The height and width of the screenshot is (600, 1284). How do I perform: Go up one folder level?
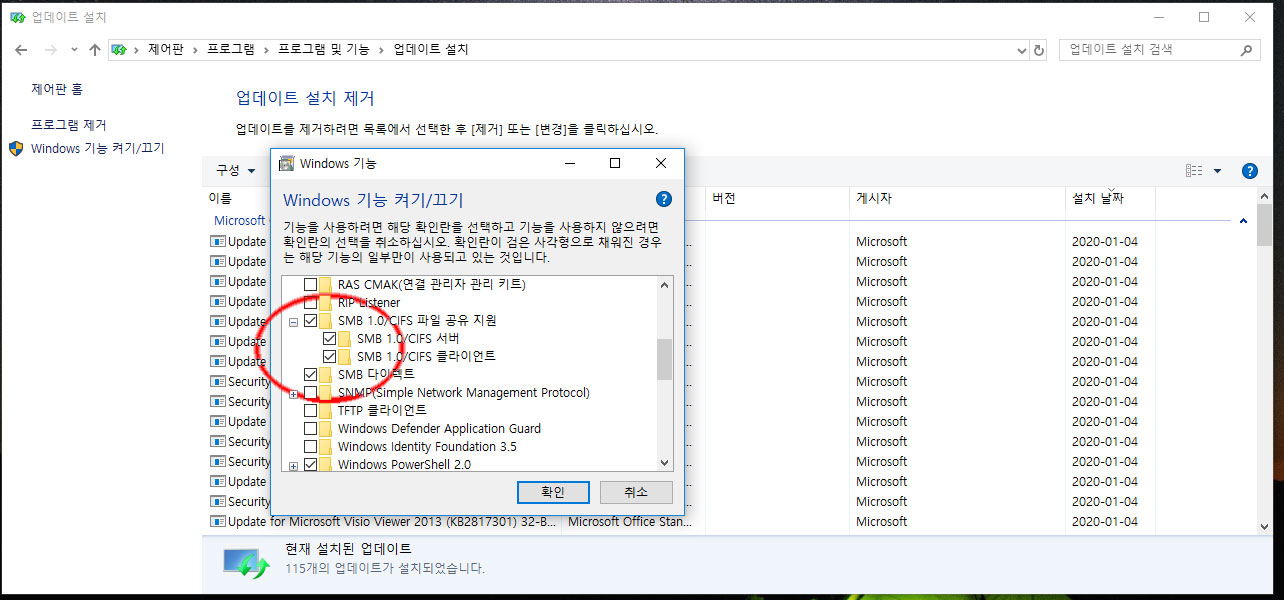pyautogui.click(x=95, y=50)
